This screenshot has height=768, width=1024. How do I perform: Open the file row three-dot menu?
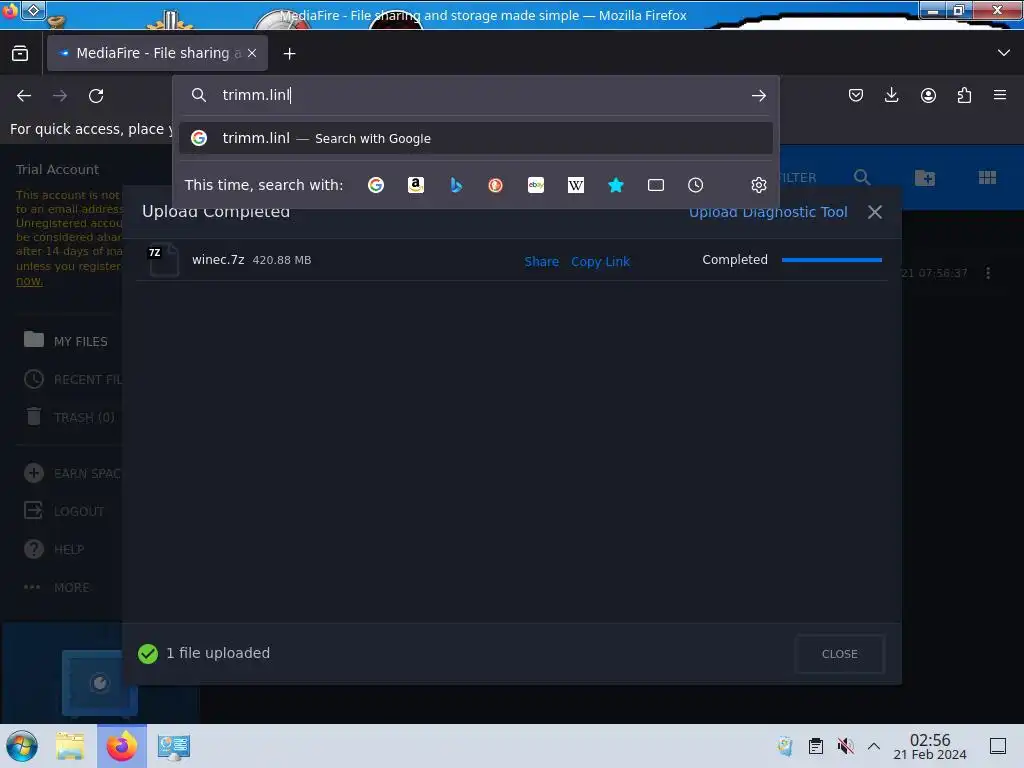(988, 273)
